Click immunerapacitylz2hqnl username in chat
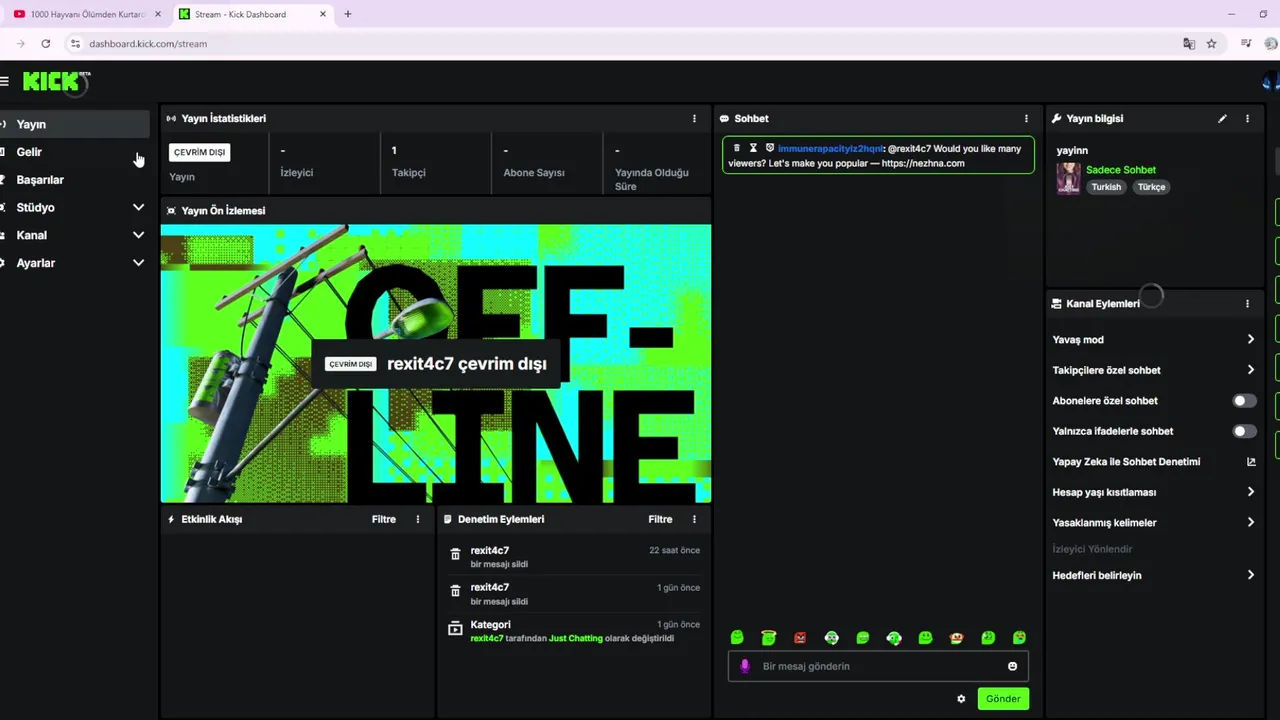 tap(830, 148)
